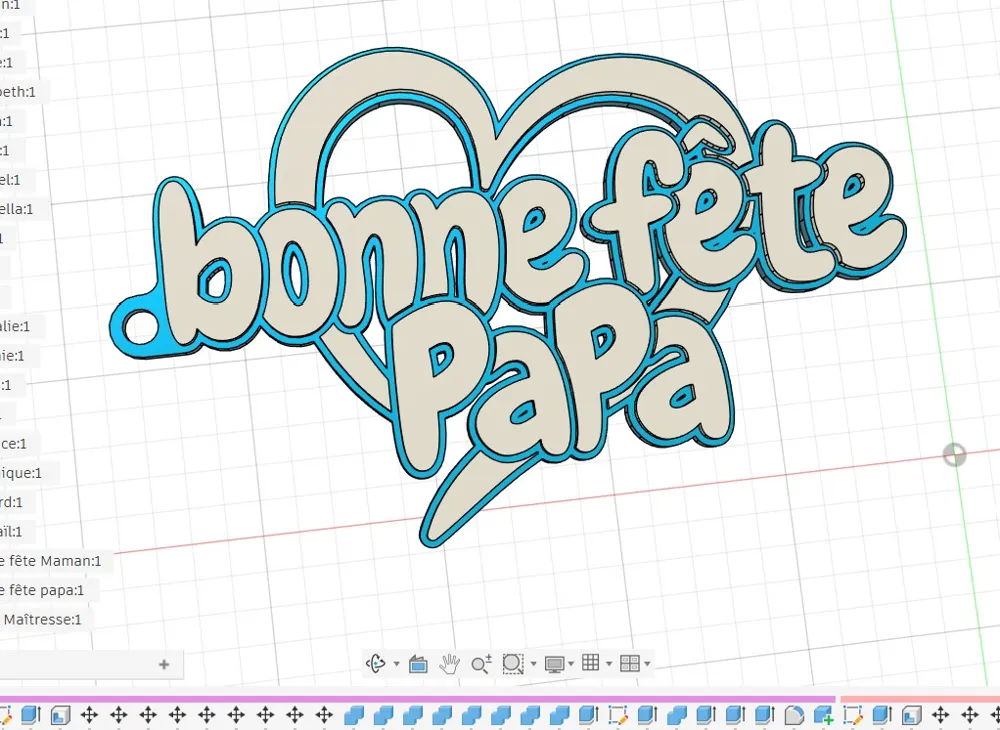This screenshot has height=730, width=1000.
Task: Expand the Viewports dropdown arrow
Action: (x=647, y=664)
